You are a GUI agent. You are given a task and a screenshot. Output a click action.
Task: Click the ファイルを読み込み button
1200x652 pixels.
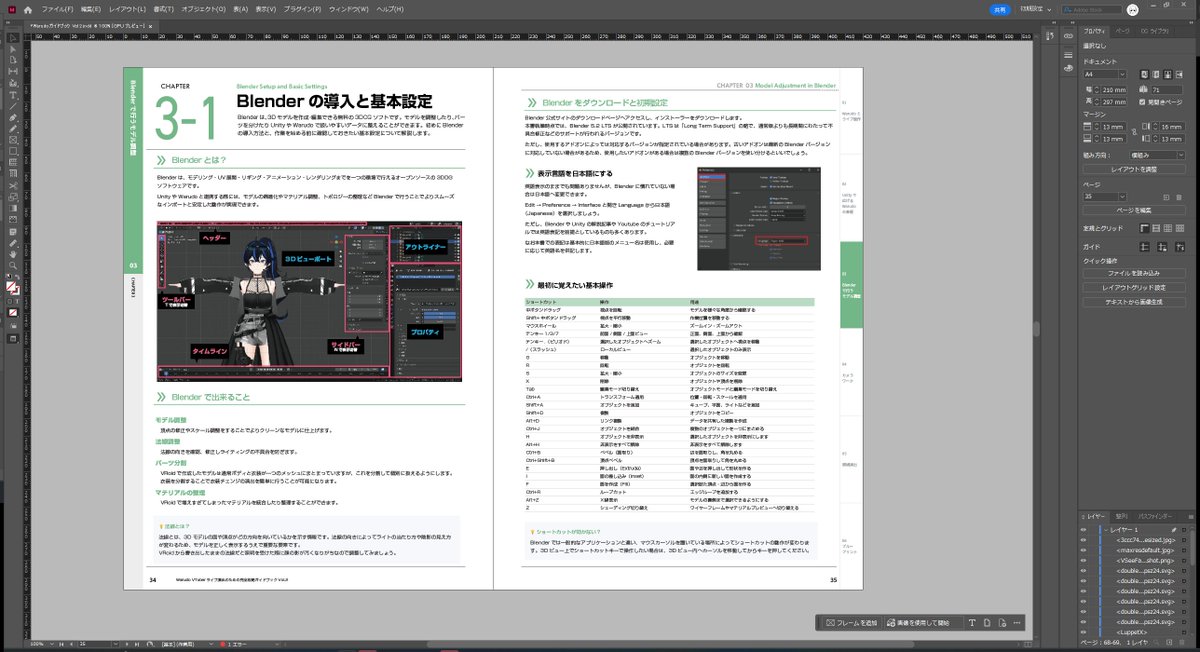click(x=1136, y=274)
